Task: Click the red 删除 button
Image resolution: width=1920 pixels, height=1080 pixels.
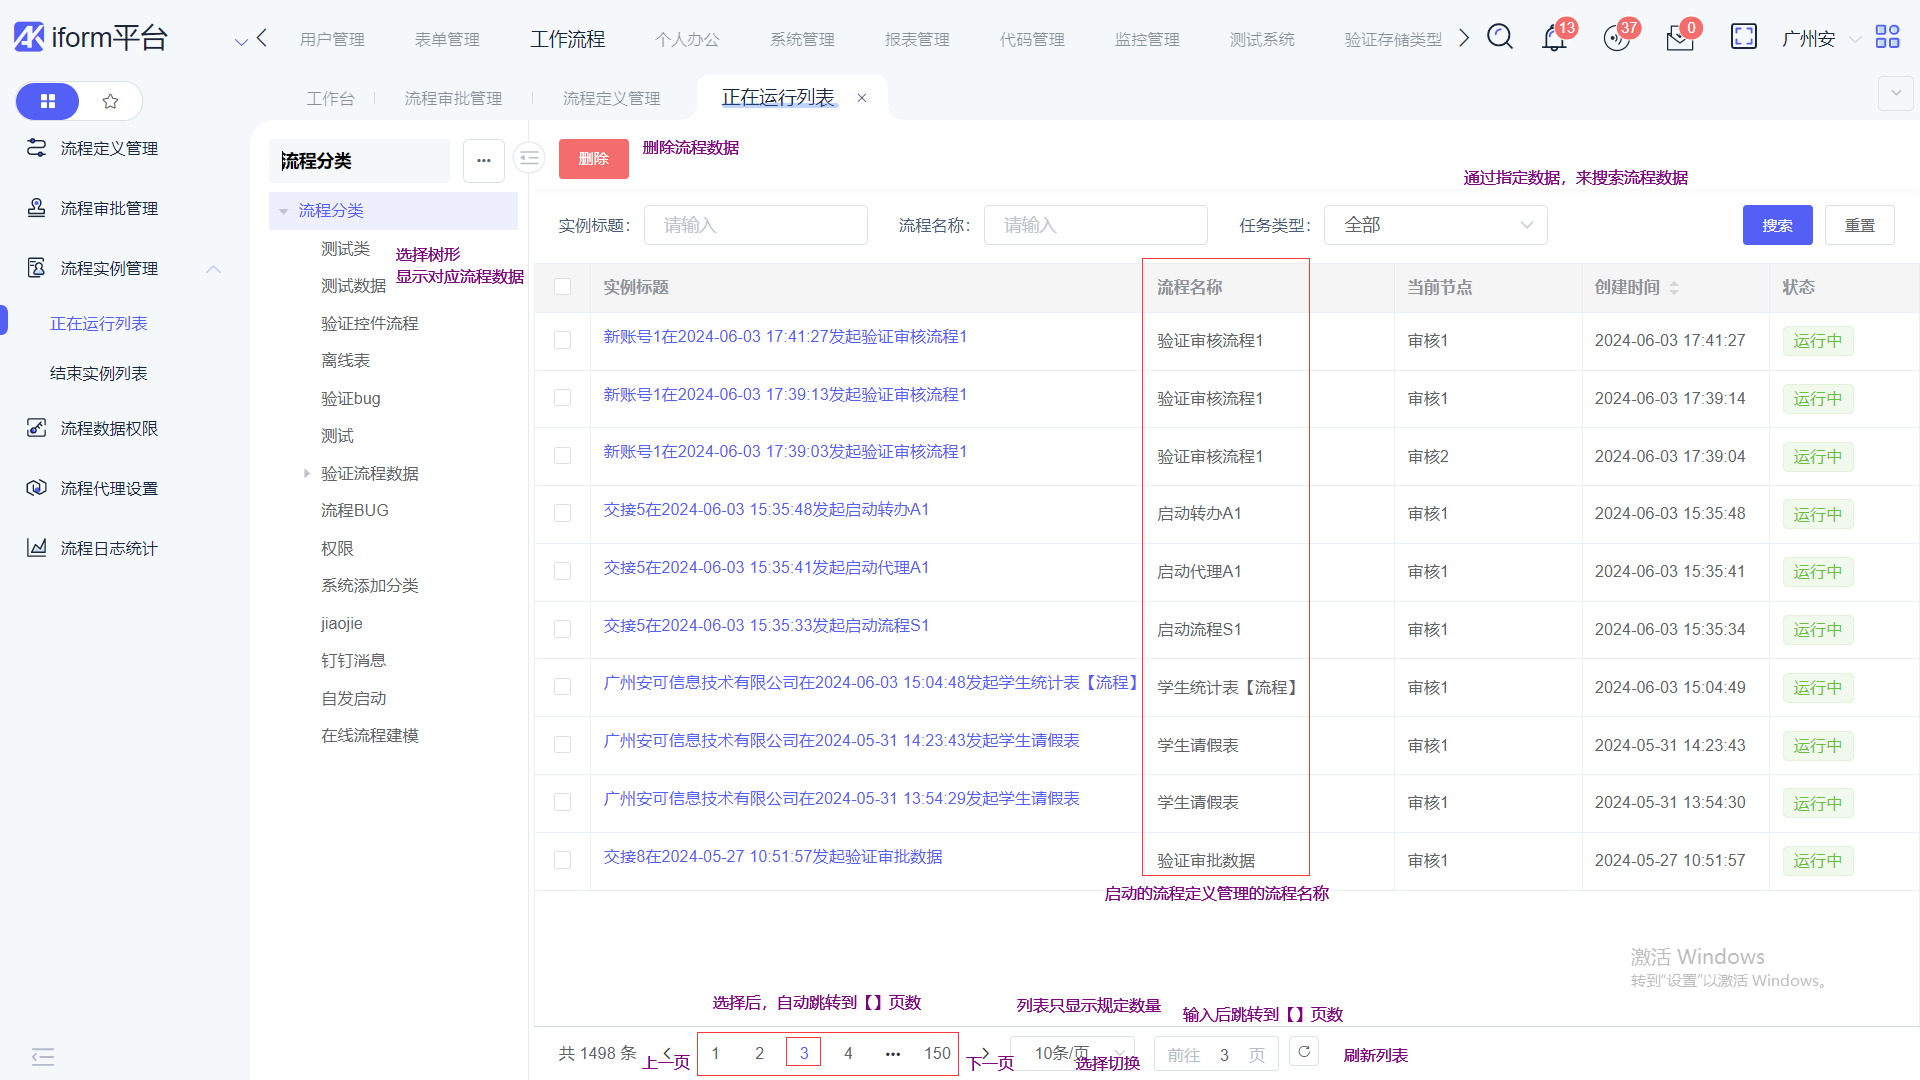Action: pyautogui.click(x=593, y=159)
